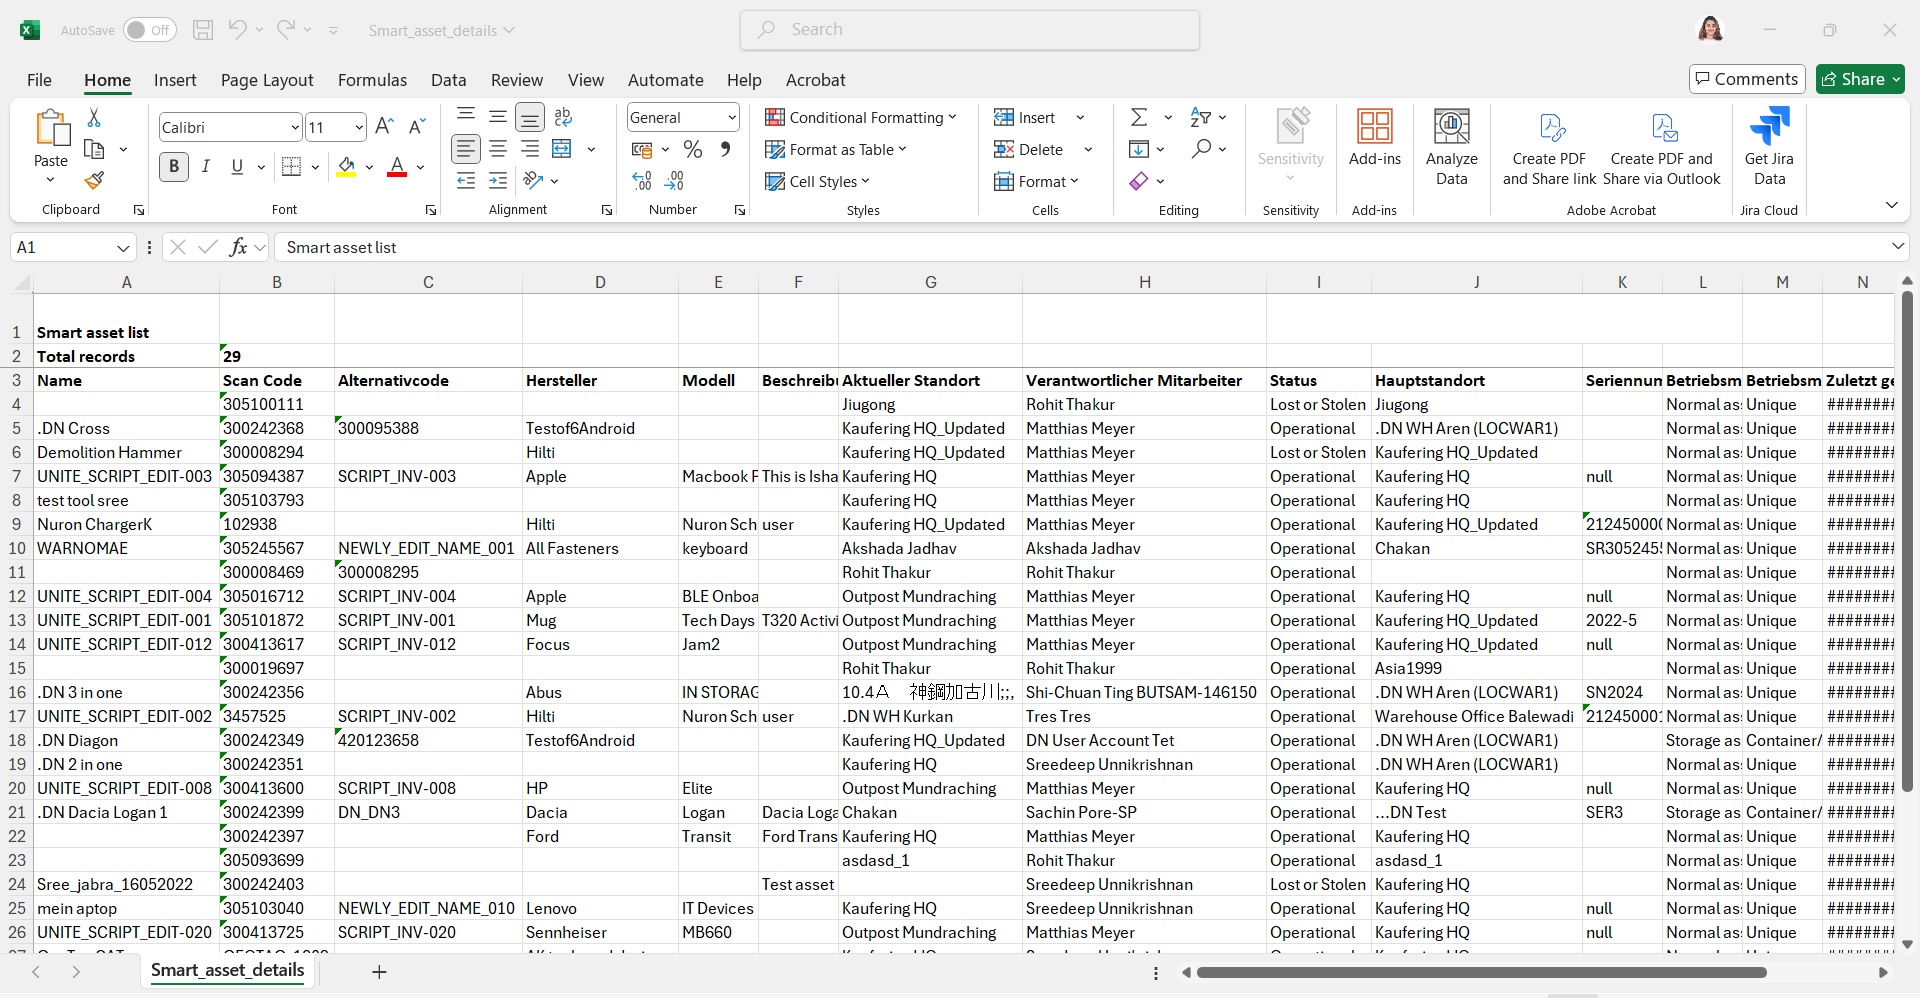
Task: Open the Comments pane button
Action: click(x=1746, y=79)
